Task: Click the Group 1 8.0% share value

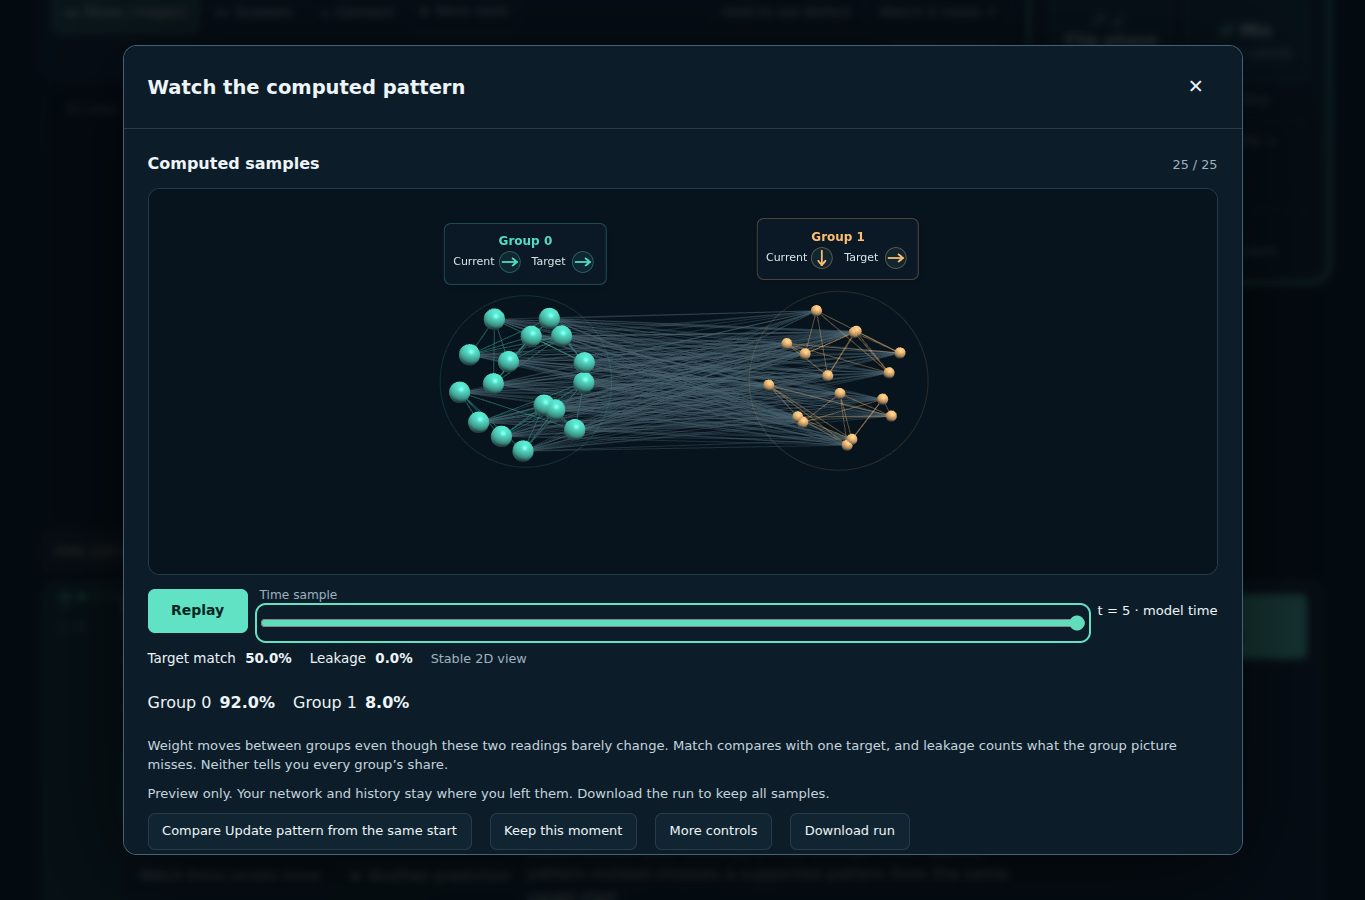Action: 351,703
